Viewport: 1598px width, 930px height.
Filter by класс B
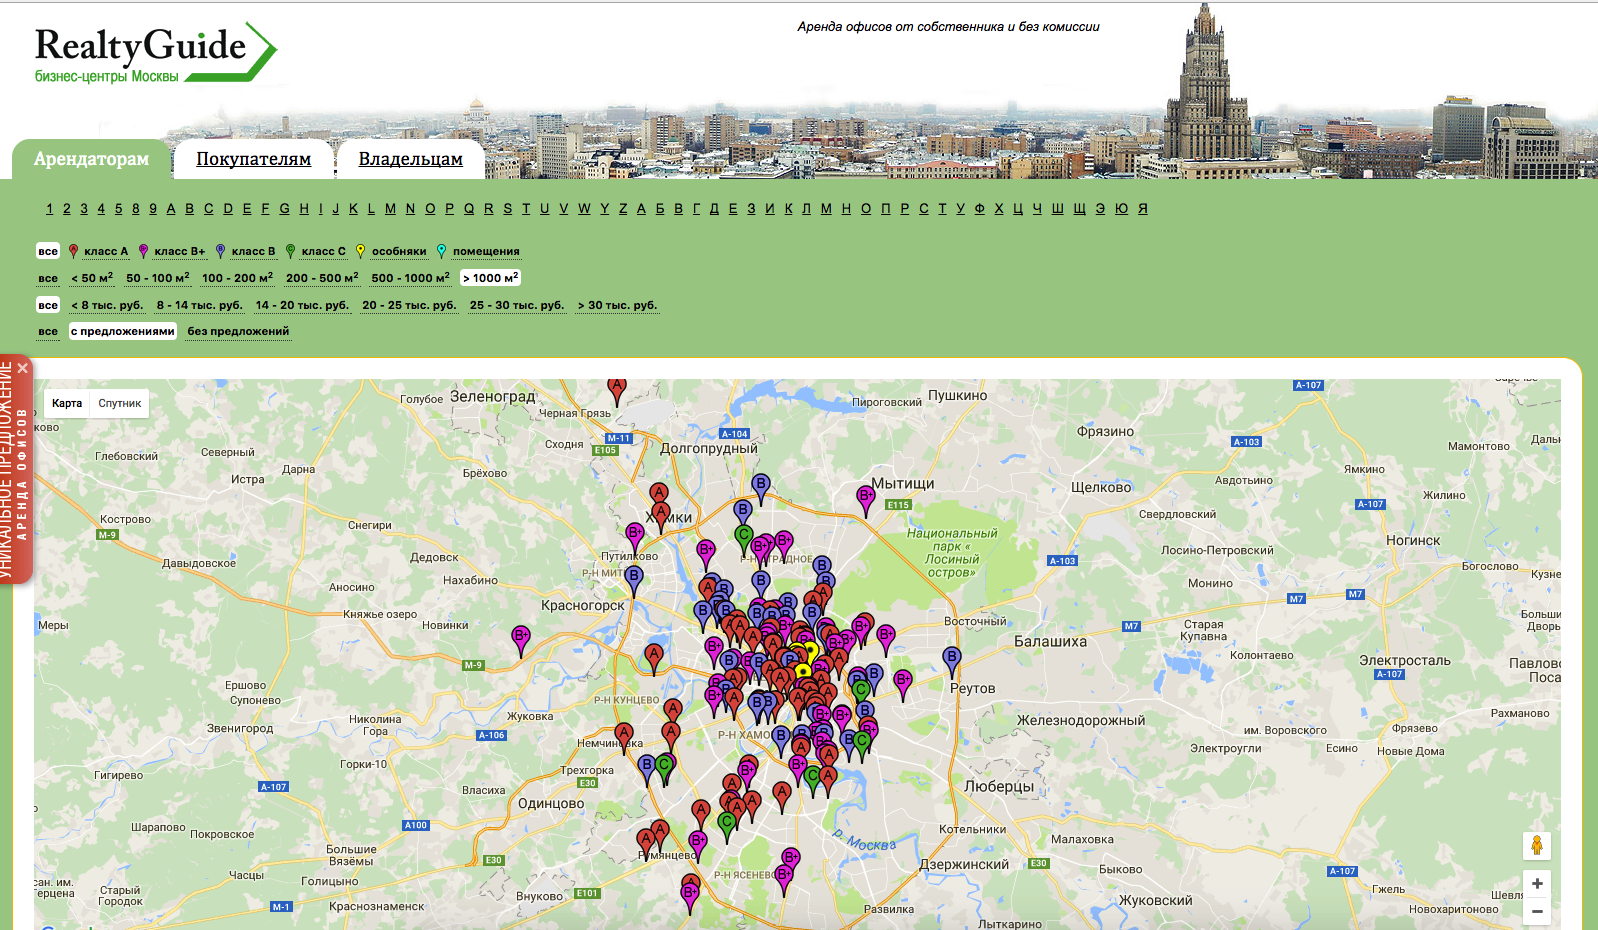pos(253,252)
